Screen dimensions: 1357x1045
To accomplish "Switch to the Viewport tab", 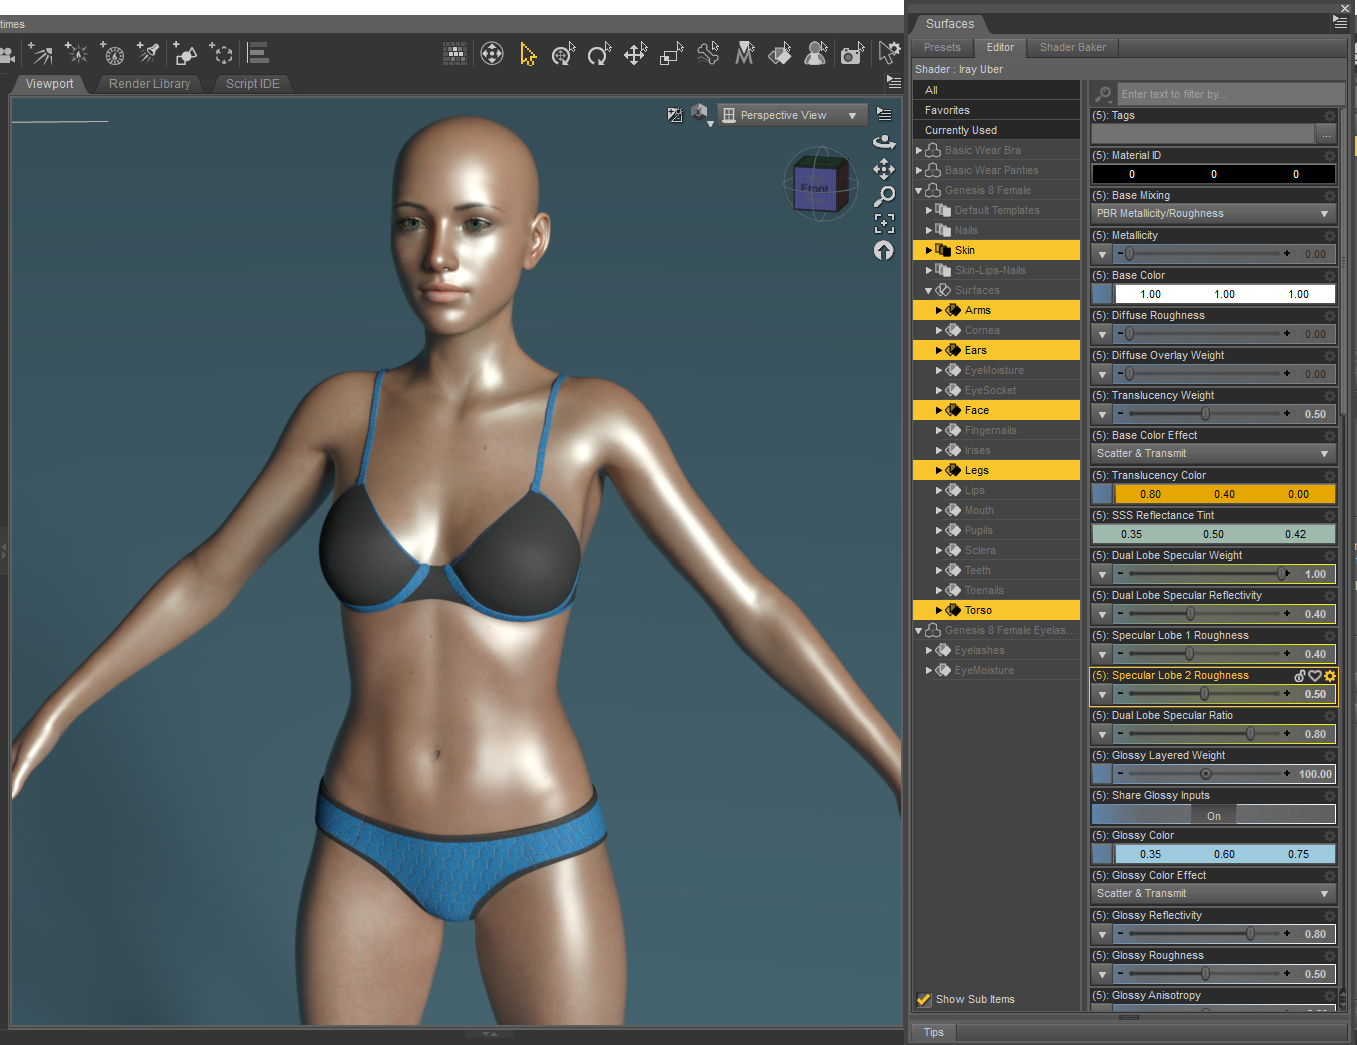I will (50, 84).
